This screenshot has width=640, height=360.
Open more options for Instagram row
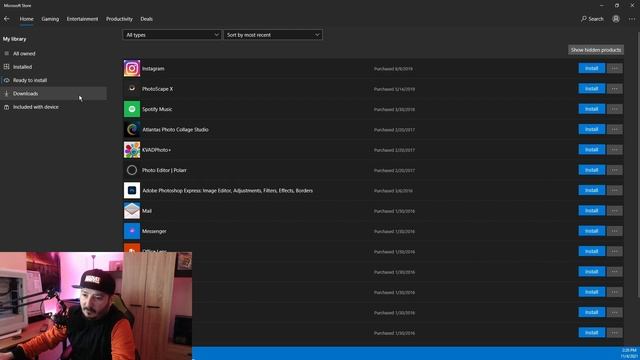(x=615, y=68)
